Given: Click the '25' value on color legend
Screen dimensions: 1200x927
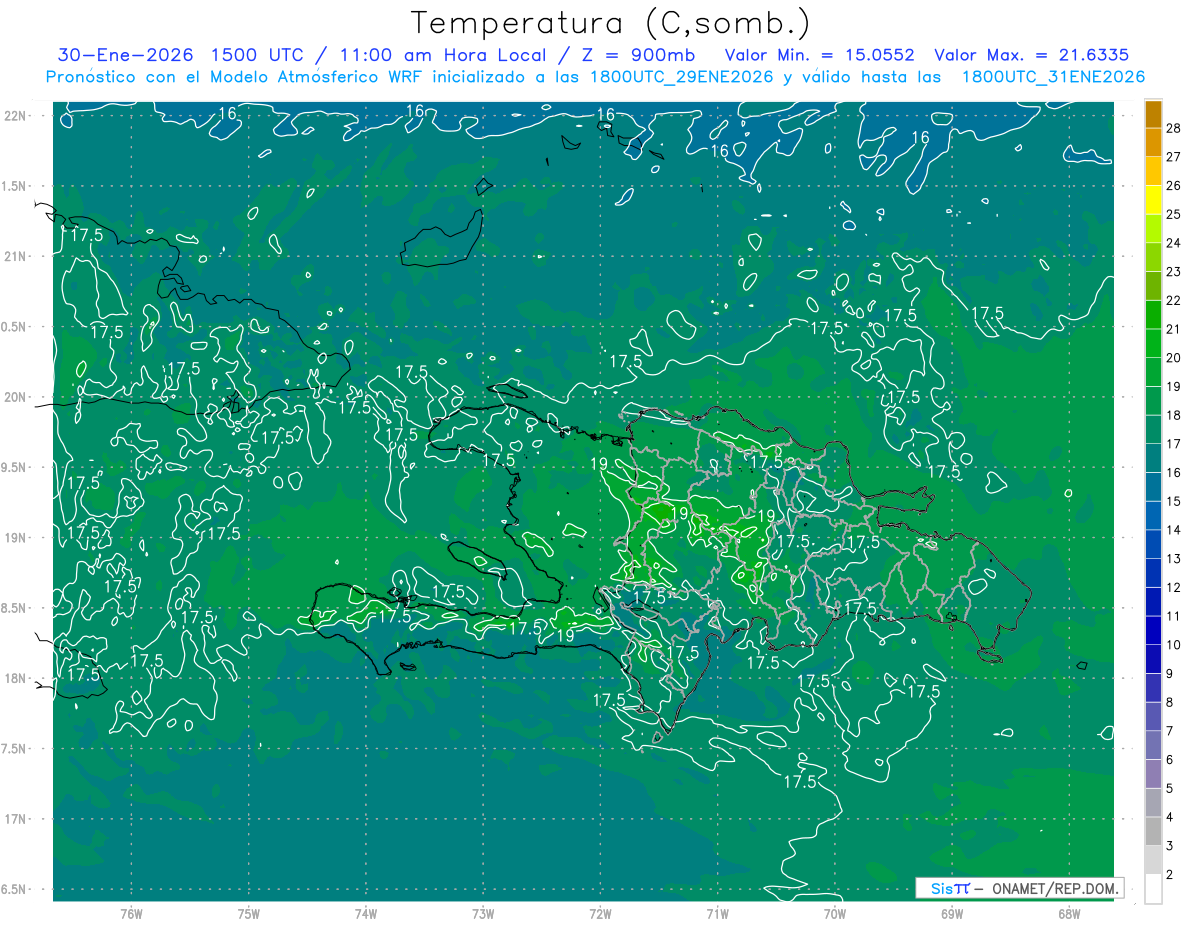Looking at the screenshot, I should tap(1174, 214).
